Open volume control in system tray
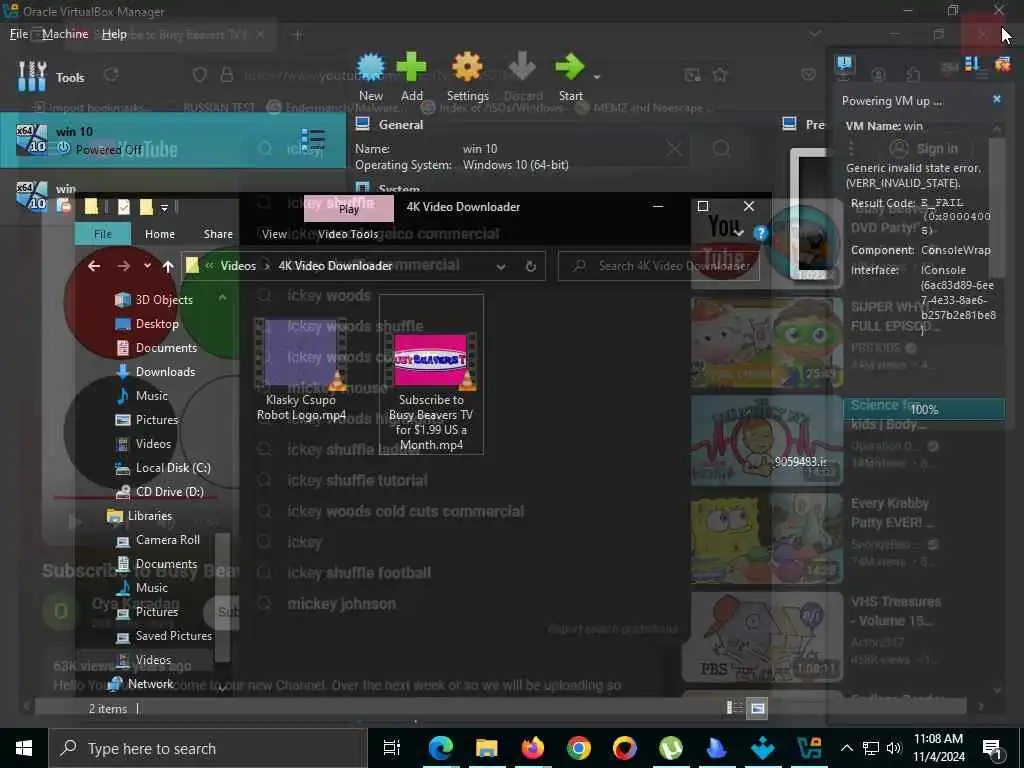The image size is (1024, 768). coord(894,748)
